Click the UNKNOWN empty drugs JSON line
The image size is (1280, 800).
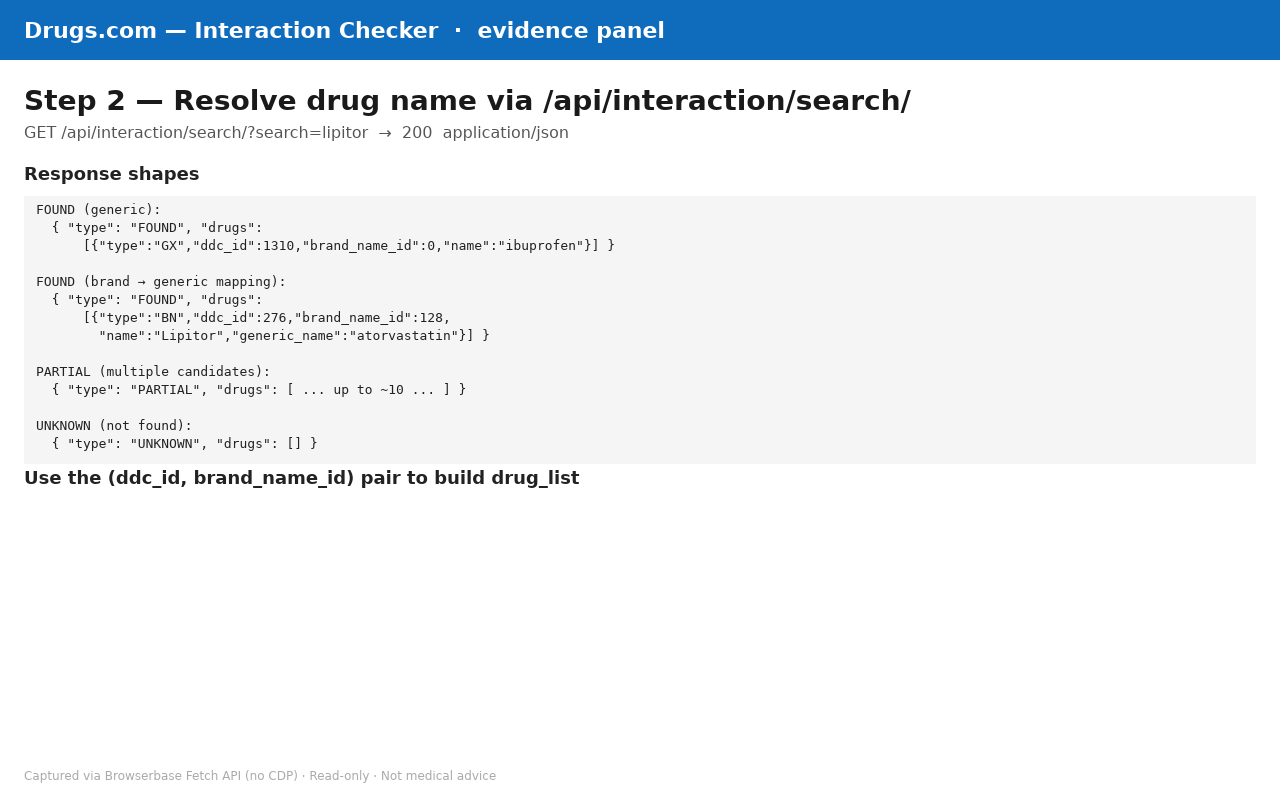(185, 444)
